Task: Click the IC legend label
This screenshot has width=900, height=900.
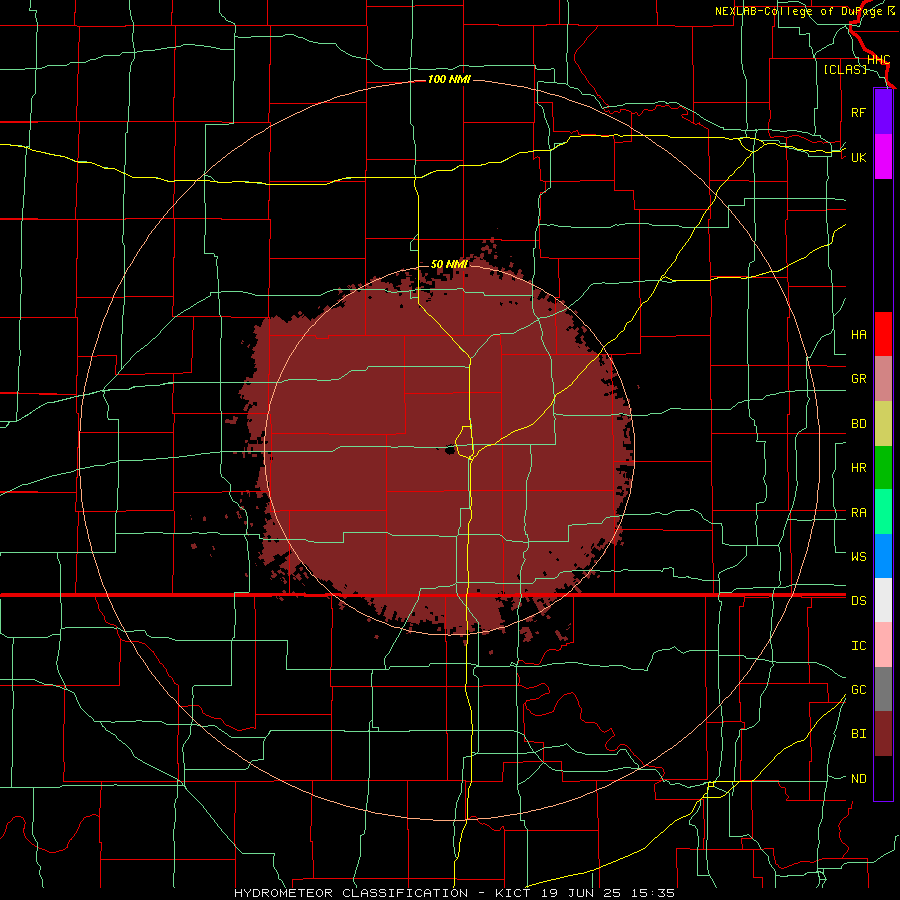Action: click(858, 646)
